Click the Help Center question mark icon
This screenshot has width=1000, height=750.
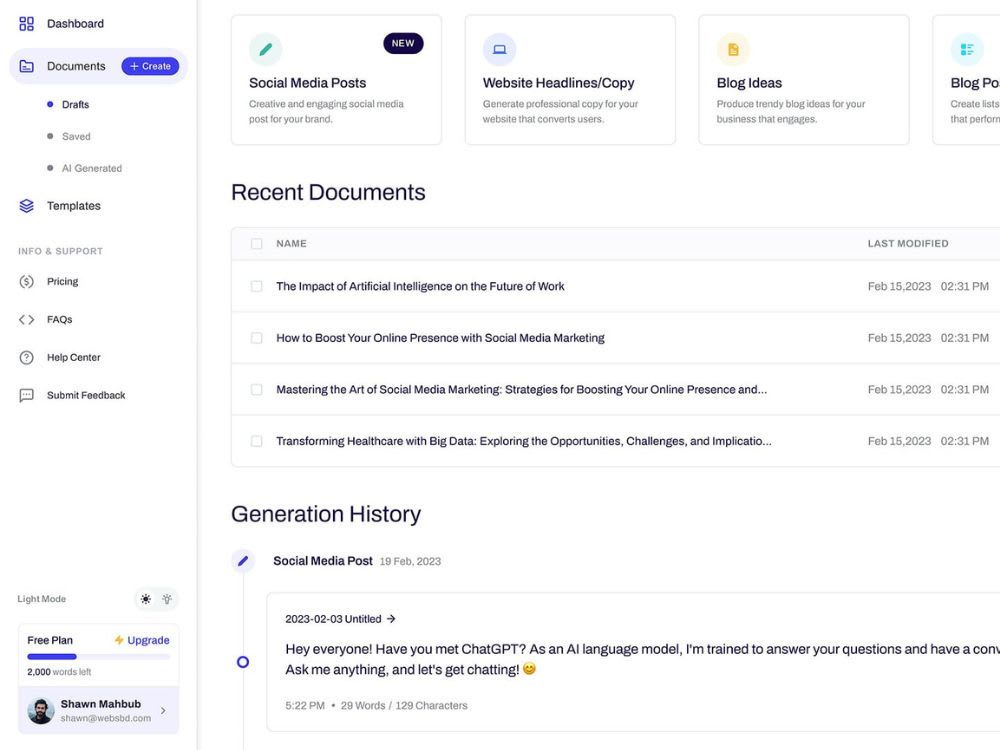tap(26, 358)
